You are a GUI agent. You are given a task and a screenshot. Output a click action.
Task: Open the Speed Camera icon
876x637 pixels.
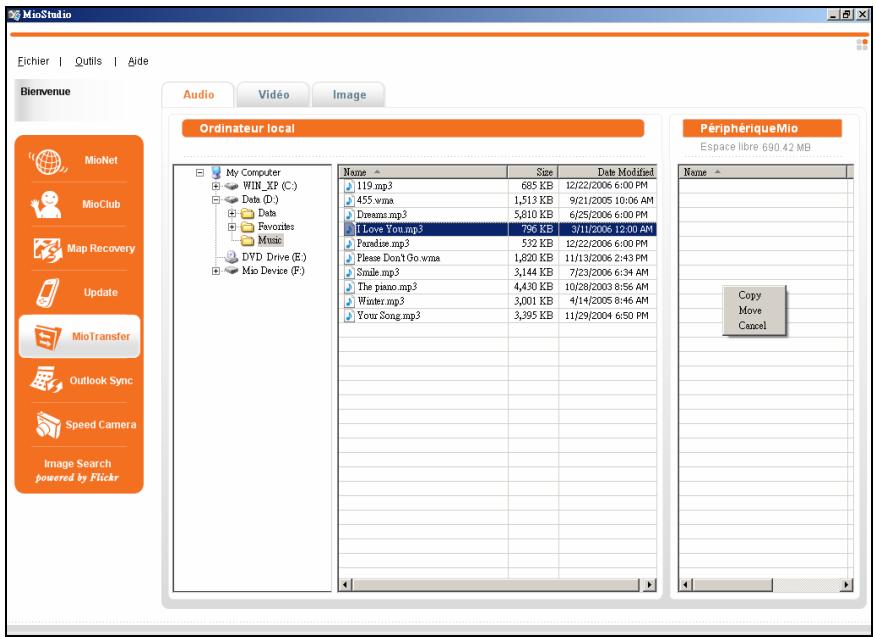(48, 425)
